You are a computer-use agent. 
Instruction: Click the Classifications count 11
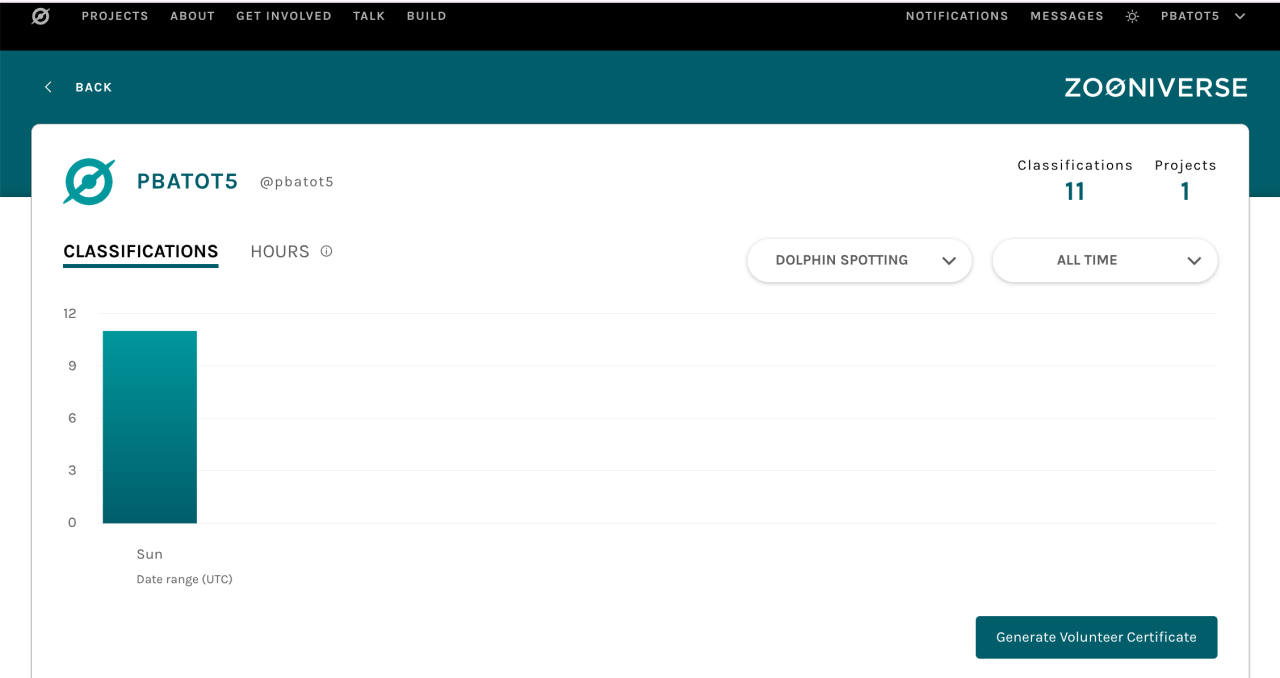(x=1075, y=192)
